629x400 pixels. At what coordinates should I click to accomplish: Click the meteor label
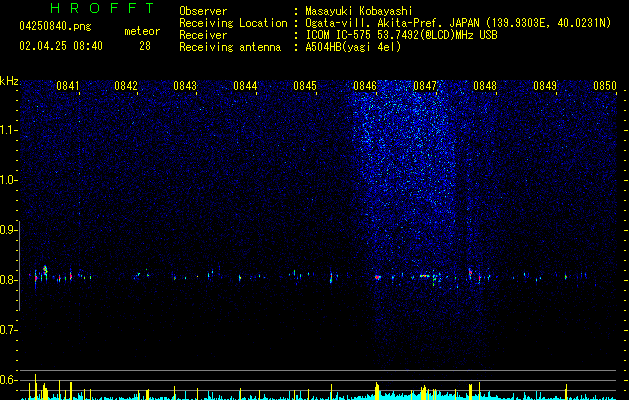pos(142,31)
